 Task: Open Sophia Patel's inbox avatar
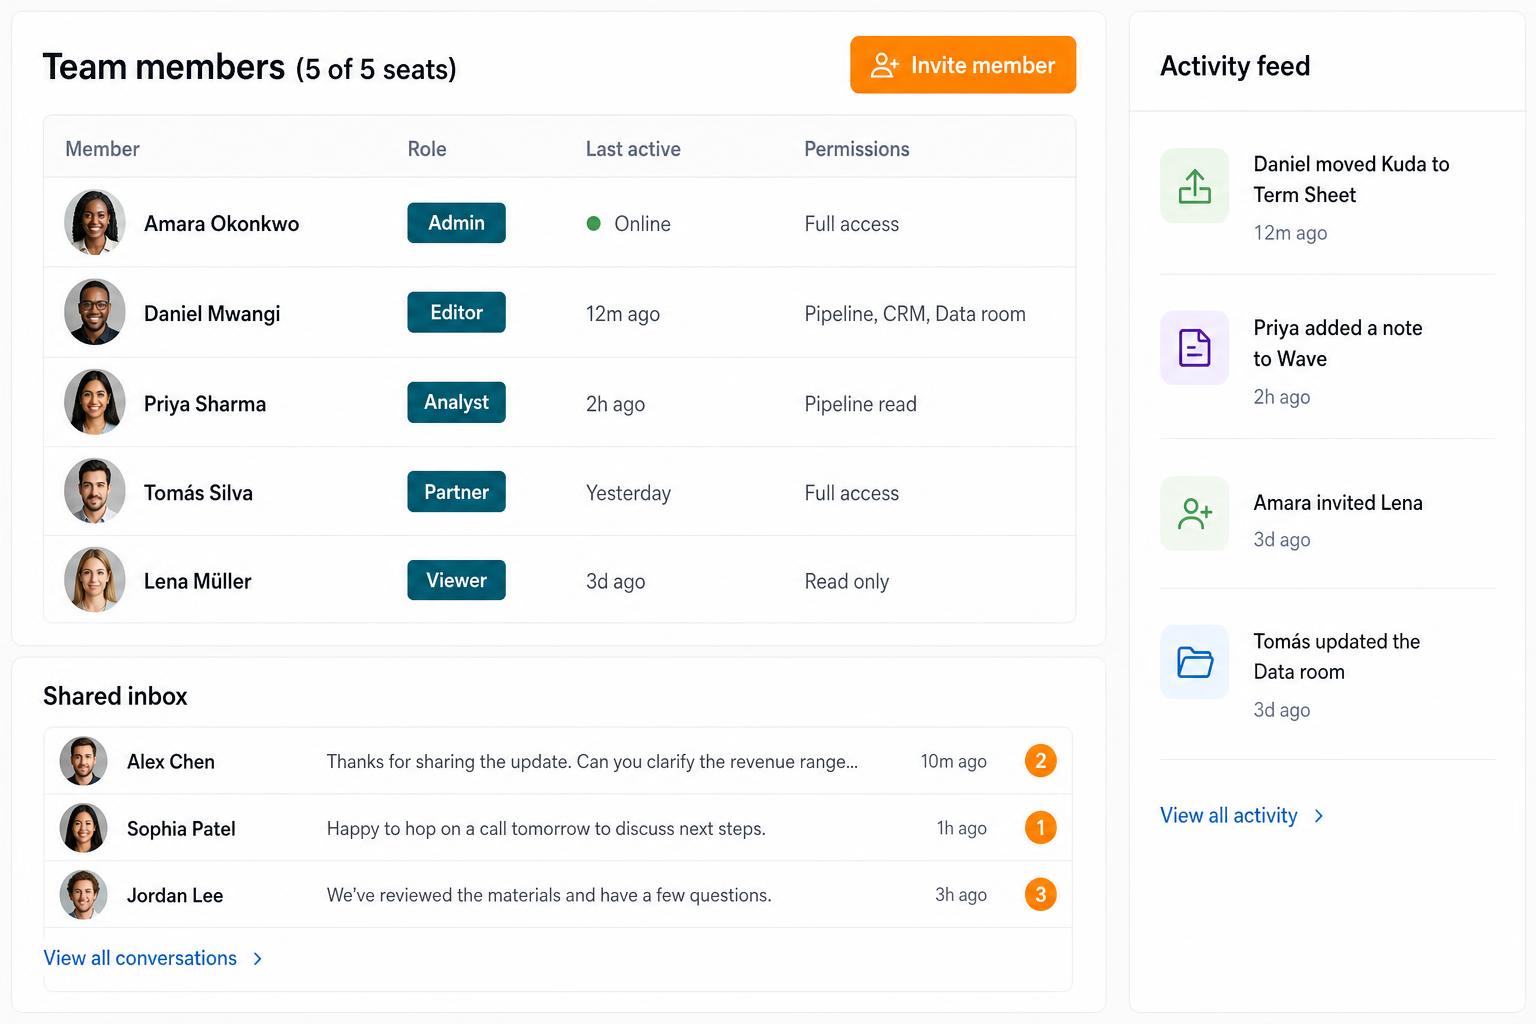pos(83,828)
